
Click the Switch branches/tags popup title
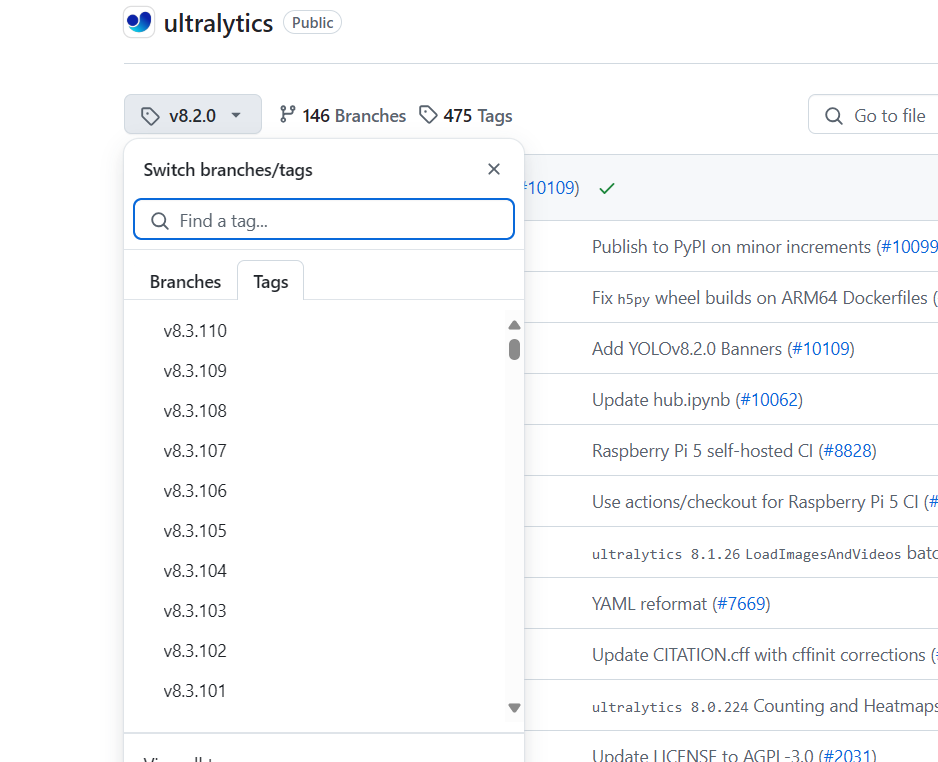pyautogui.click(x=228, y=169)
